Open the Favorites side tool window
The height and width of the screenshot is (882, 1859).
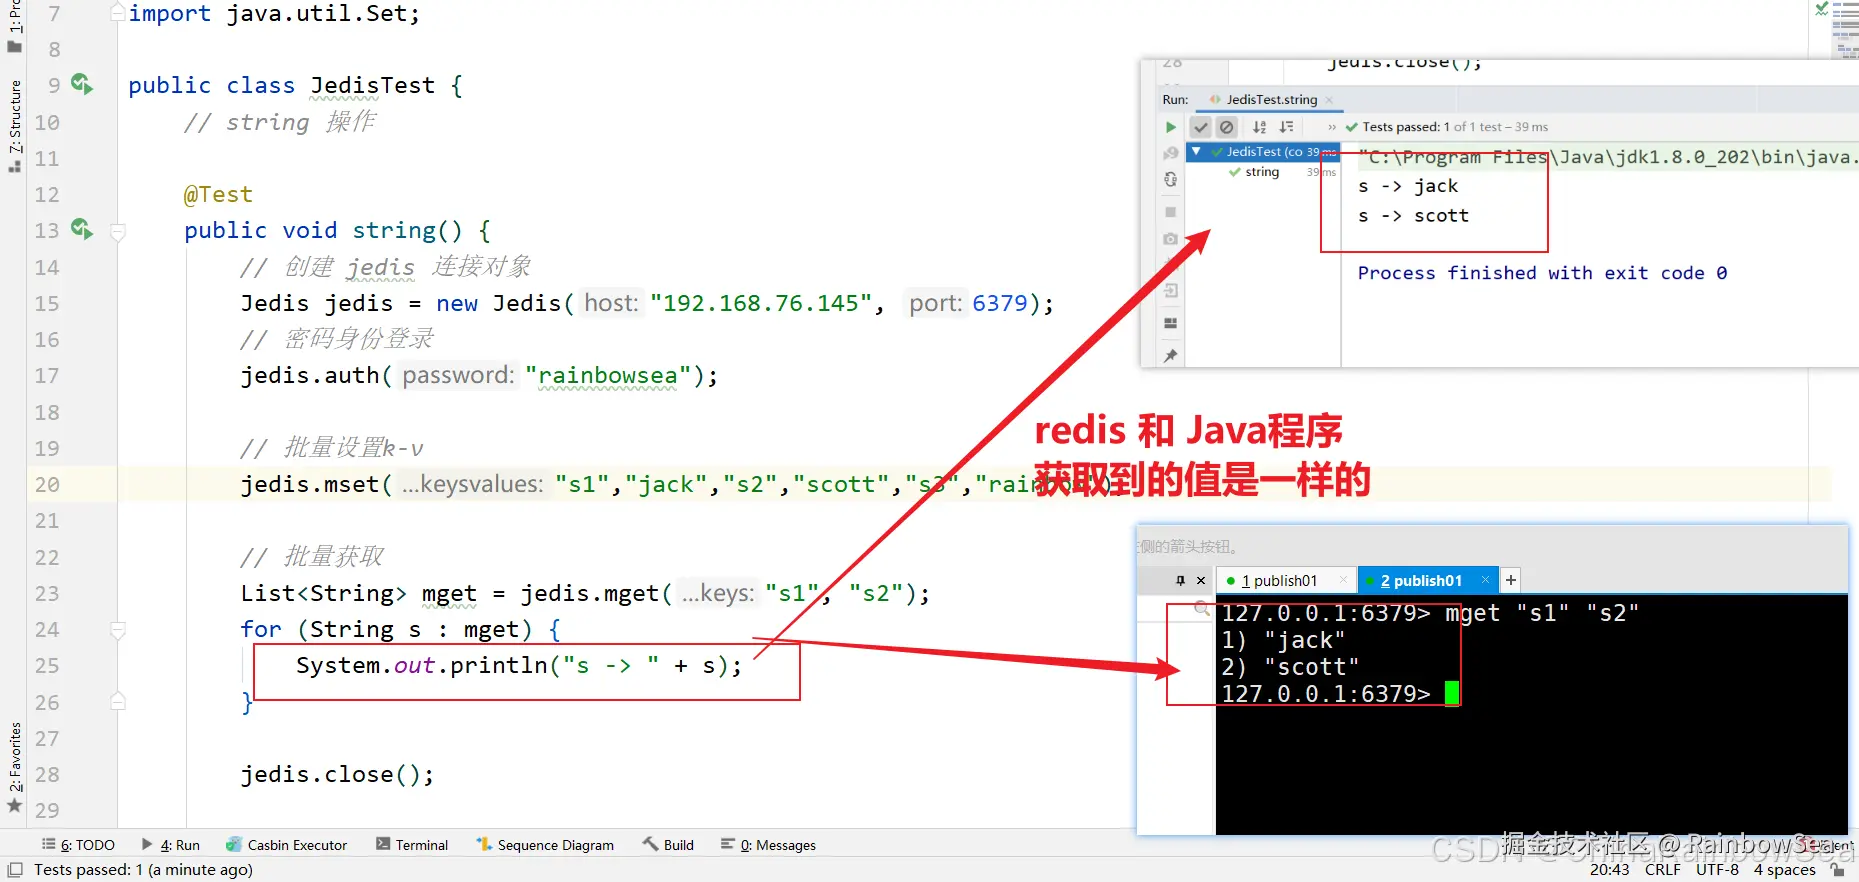15,767
